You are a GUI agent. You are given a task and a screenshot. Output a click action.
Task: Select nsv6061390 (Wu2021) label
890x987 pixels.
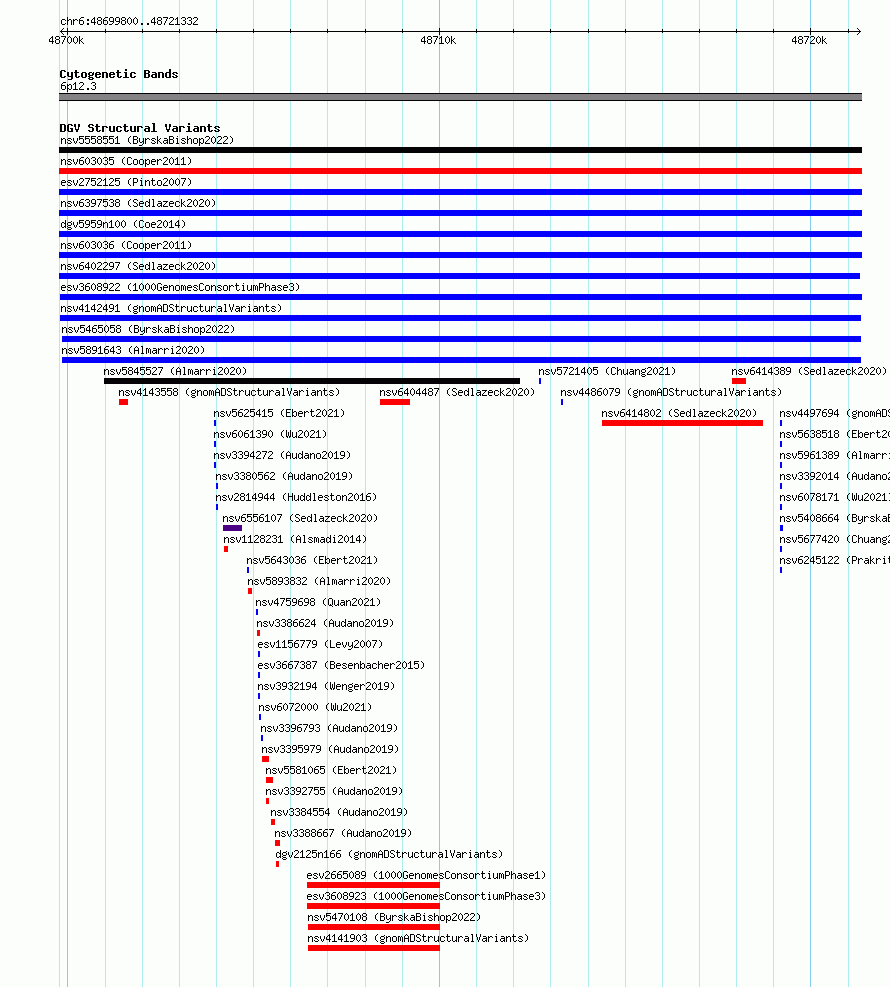pos(270,434)
